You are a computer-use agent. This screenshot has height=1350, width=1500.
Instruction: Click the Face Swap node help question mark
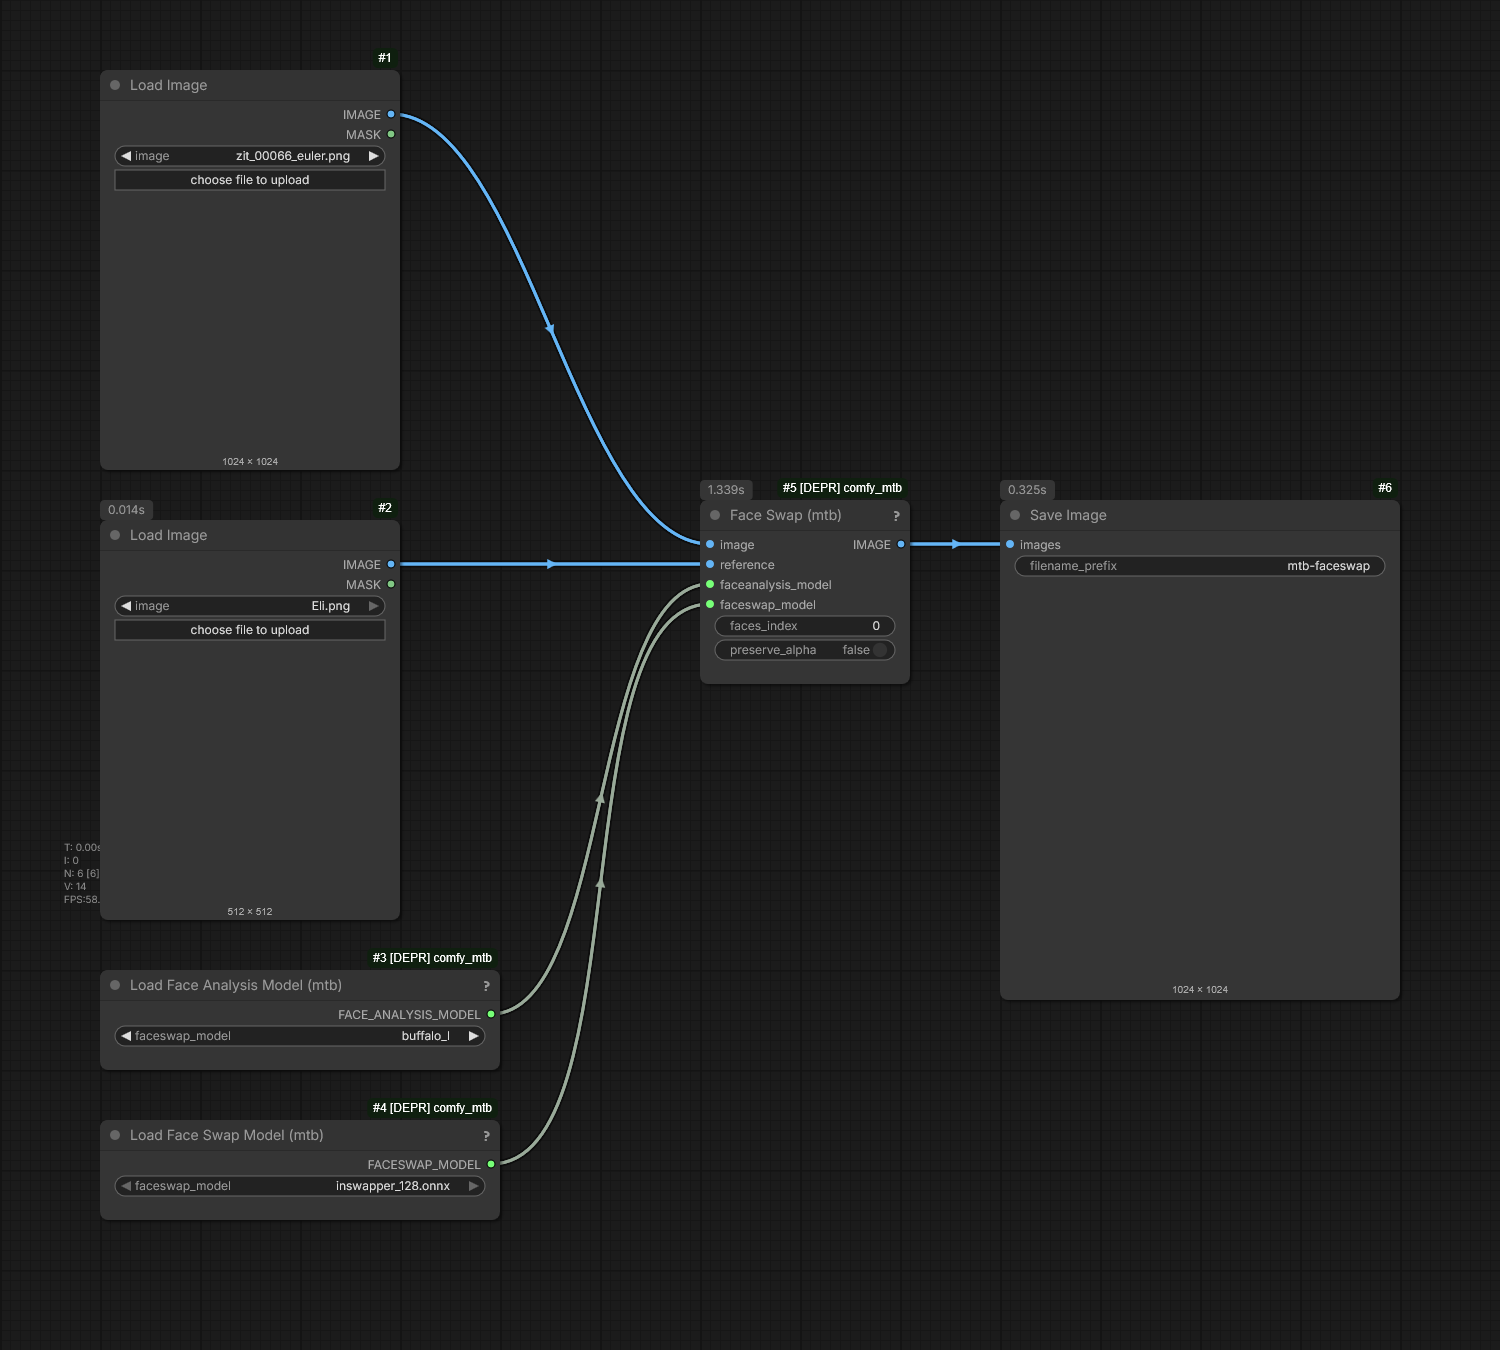coord(896,516)
